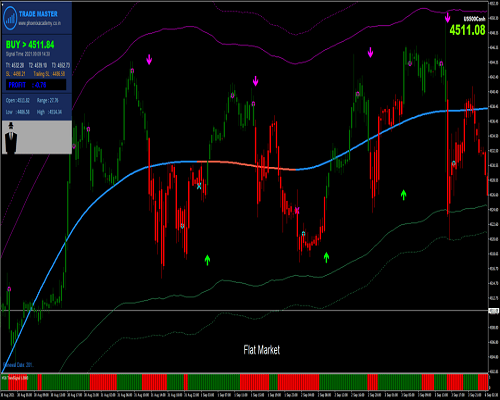Click the red segment of the moving average

tap(246, 165)
